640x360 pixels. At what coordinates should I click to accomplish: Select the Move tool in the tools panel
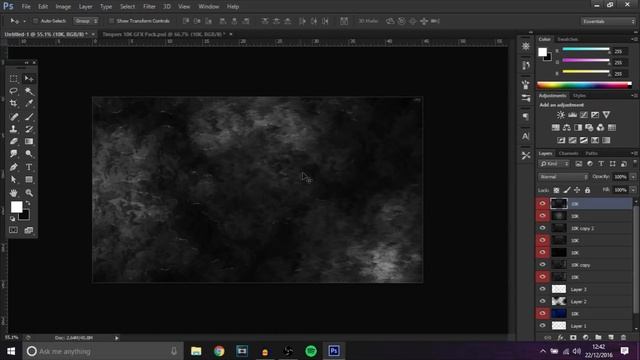pyautogui.click(x=29, y=78)
